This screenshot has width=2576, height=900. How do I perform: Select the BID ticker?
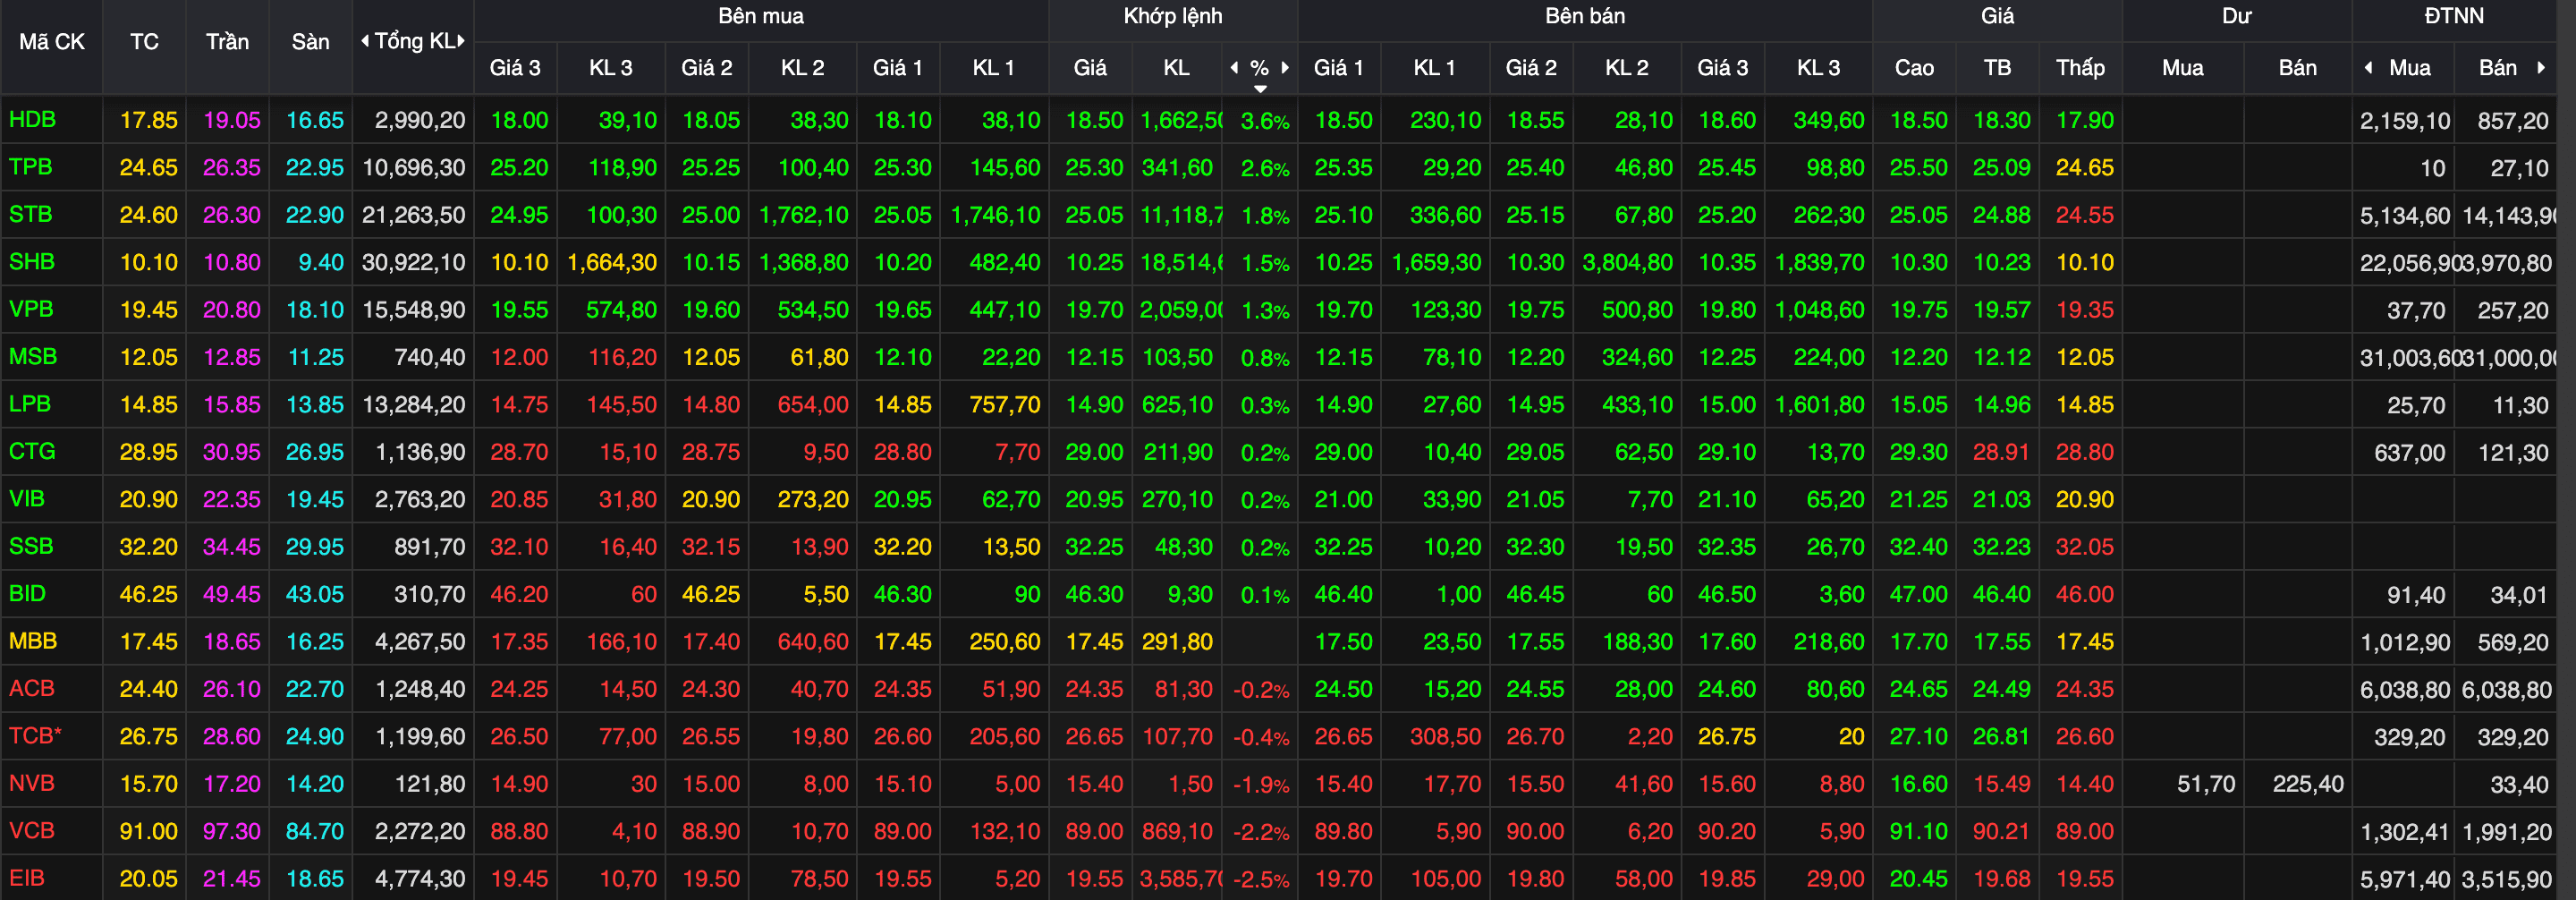click(x=27, y=593)
